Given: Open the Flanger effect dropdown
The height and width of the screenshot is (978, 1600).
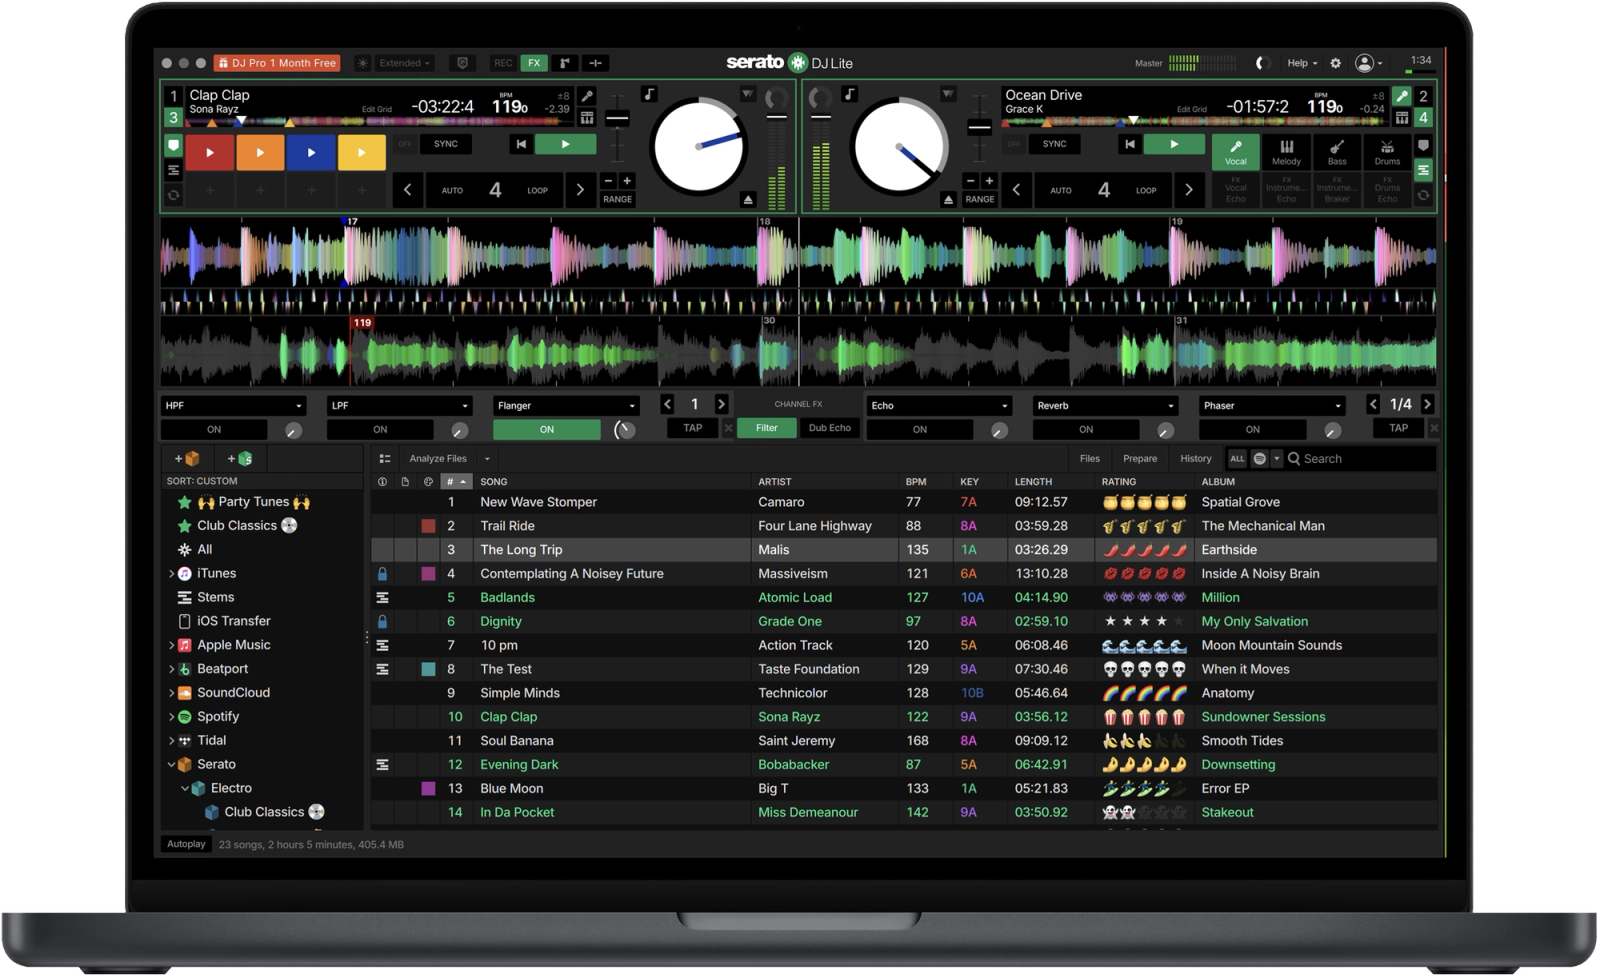Looking at the screenshot, I should click(x=565, y=406).
